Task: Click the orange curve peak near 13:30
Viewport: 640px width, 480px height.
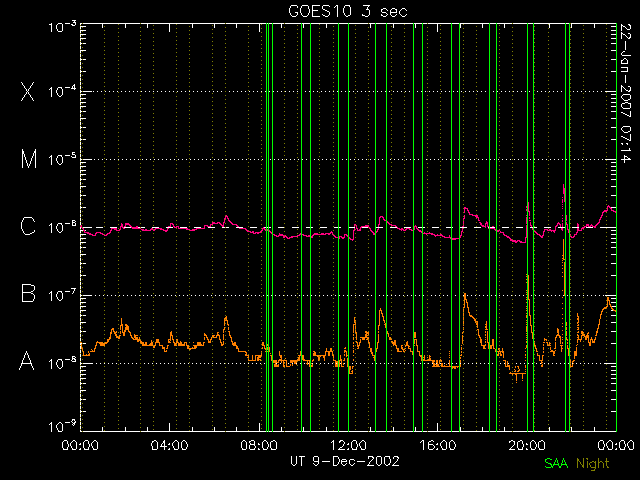Action: coord(380,312)
